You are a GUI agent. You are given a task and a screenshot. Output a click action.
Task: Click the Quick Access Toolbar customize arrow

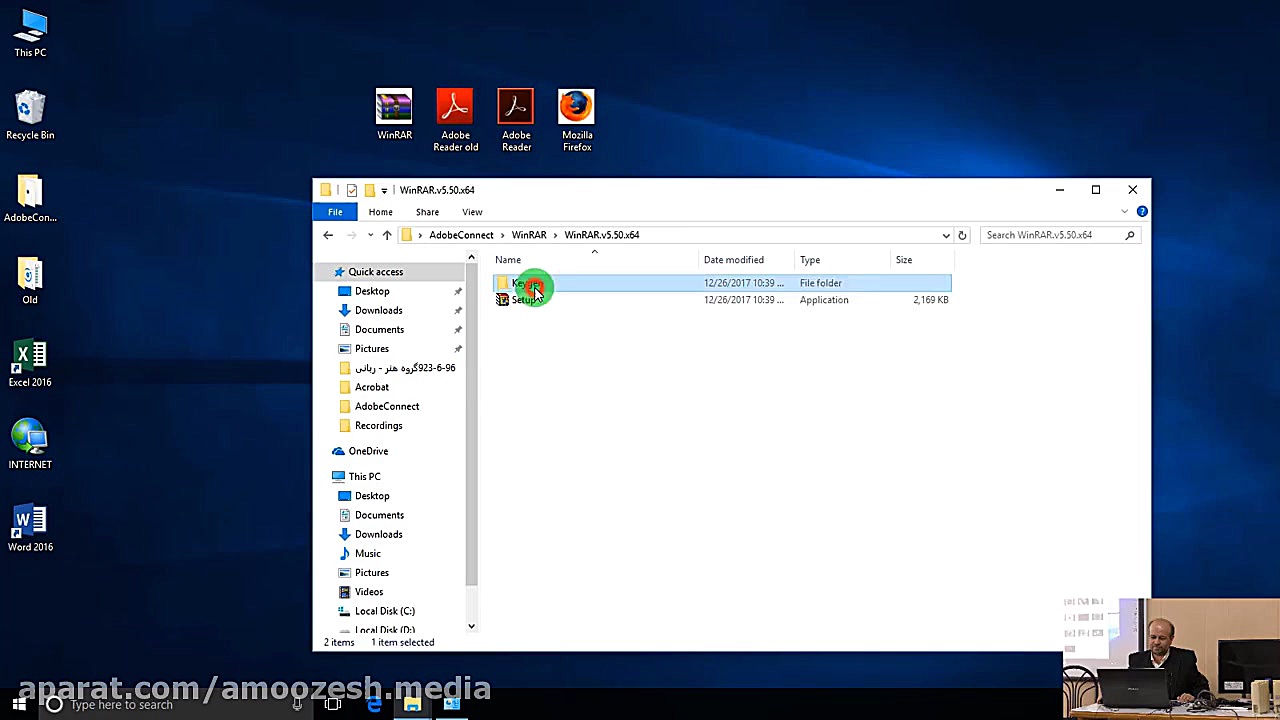(384, 190)
